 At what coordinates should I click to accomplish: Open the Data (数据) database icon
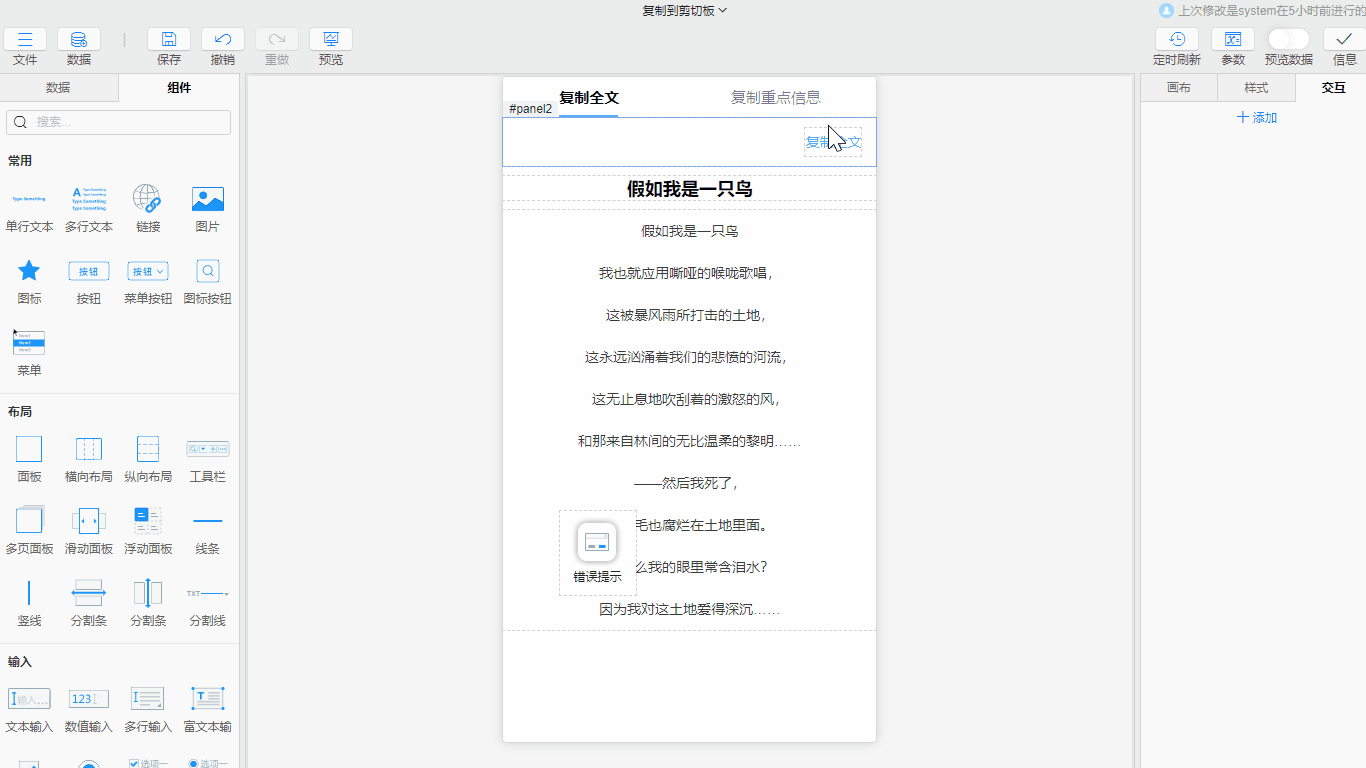(x=79, y=40)
